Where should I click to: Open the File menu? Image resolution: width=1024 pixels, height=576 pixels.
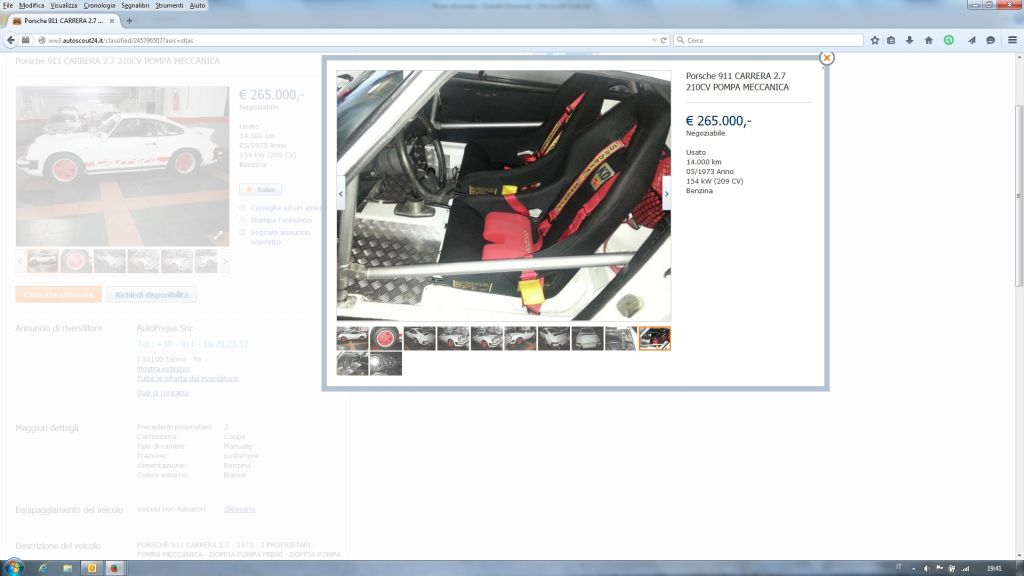coord(8,5)
